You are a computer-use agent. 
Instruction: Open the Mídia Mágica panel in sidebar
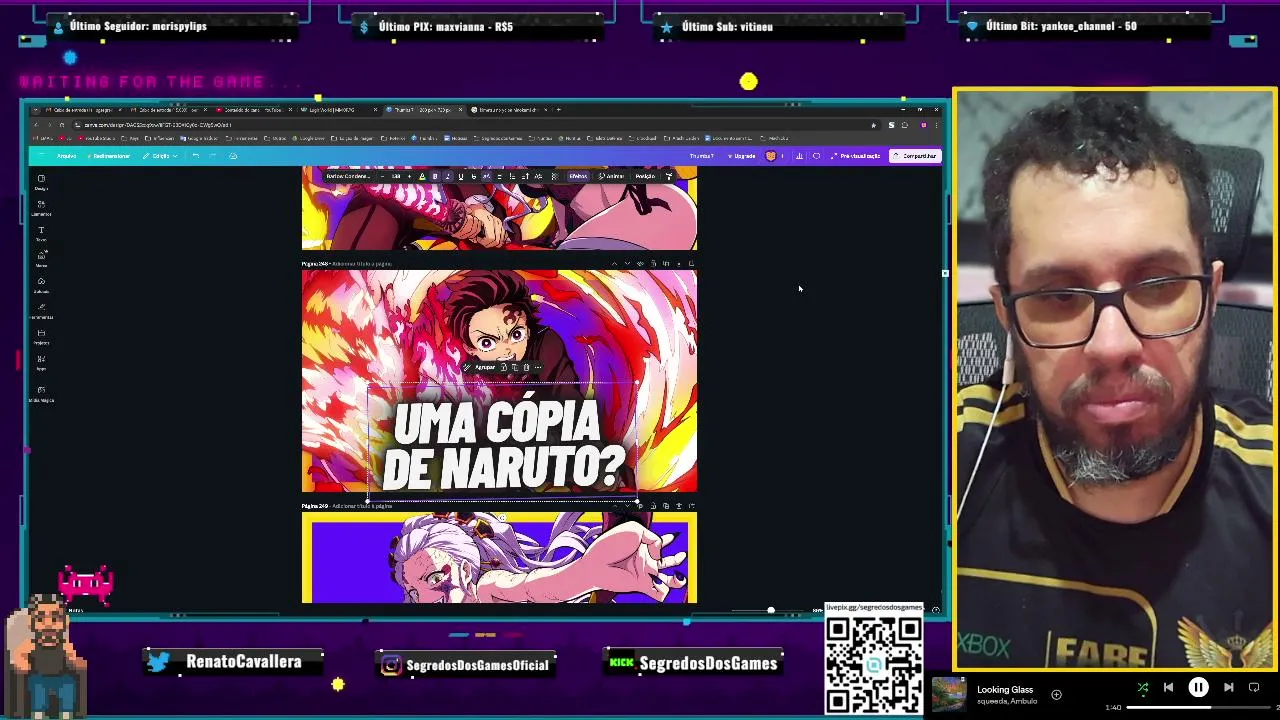point(41,393)
